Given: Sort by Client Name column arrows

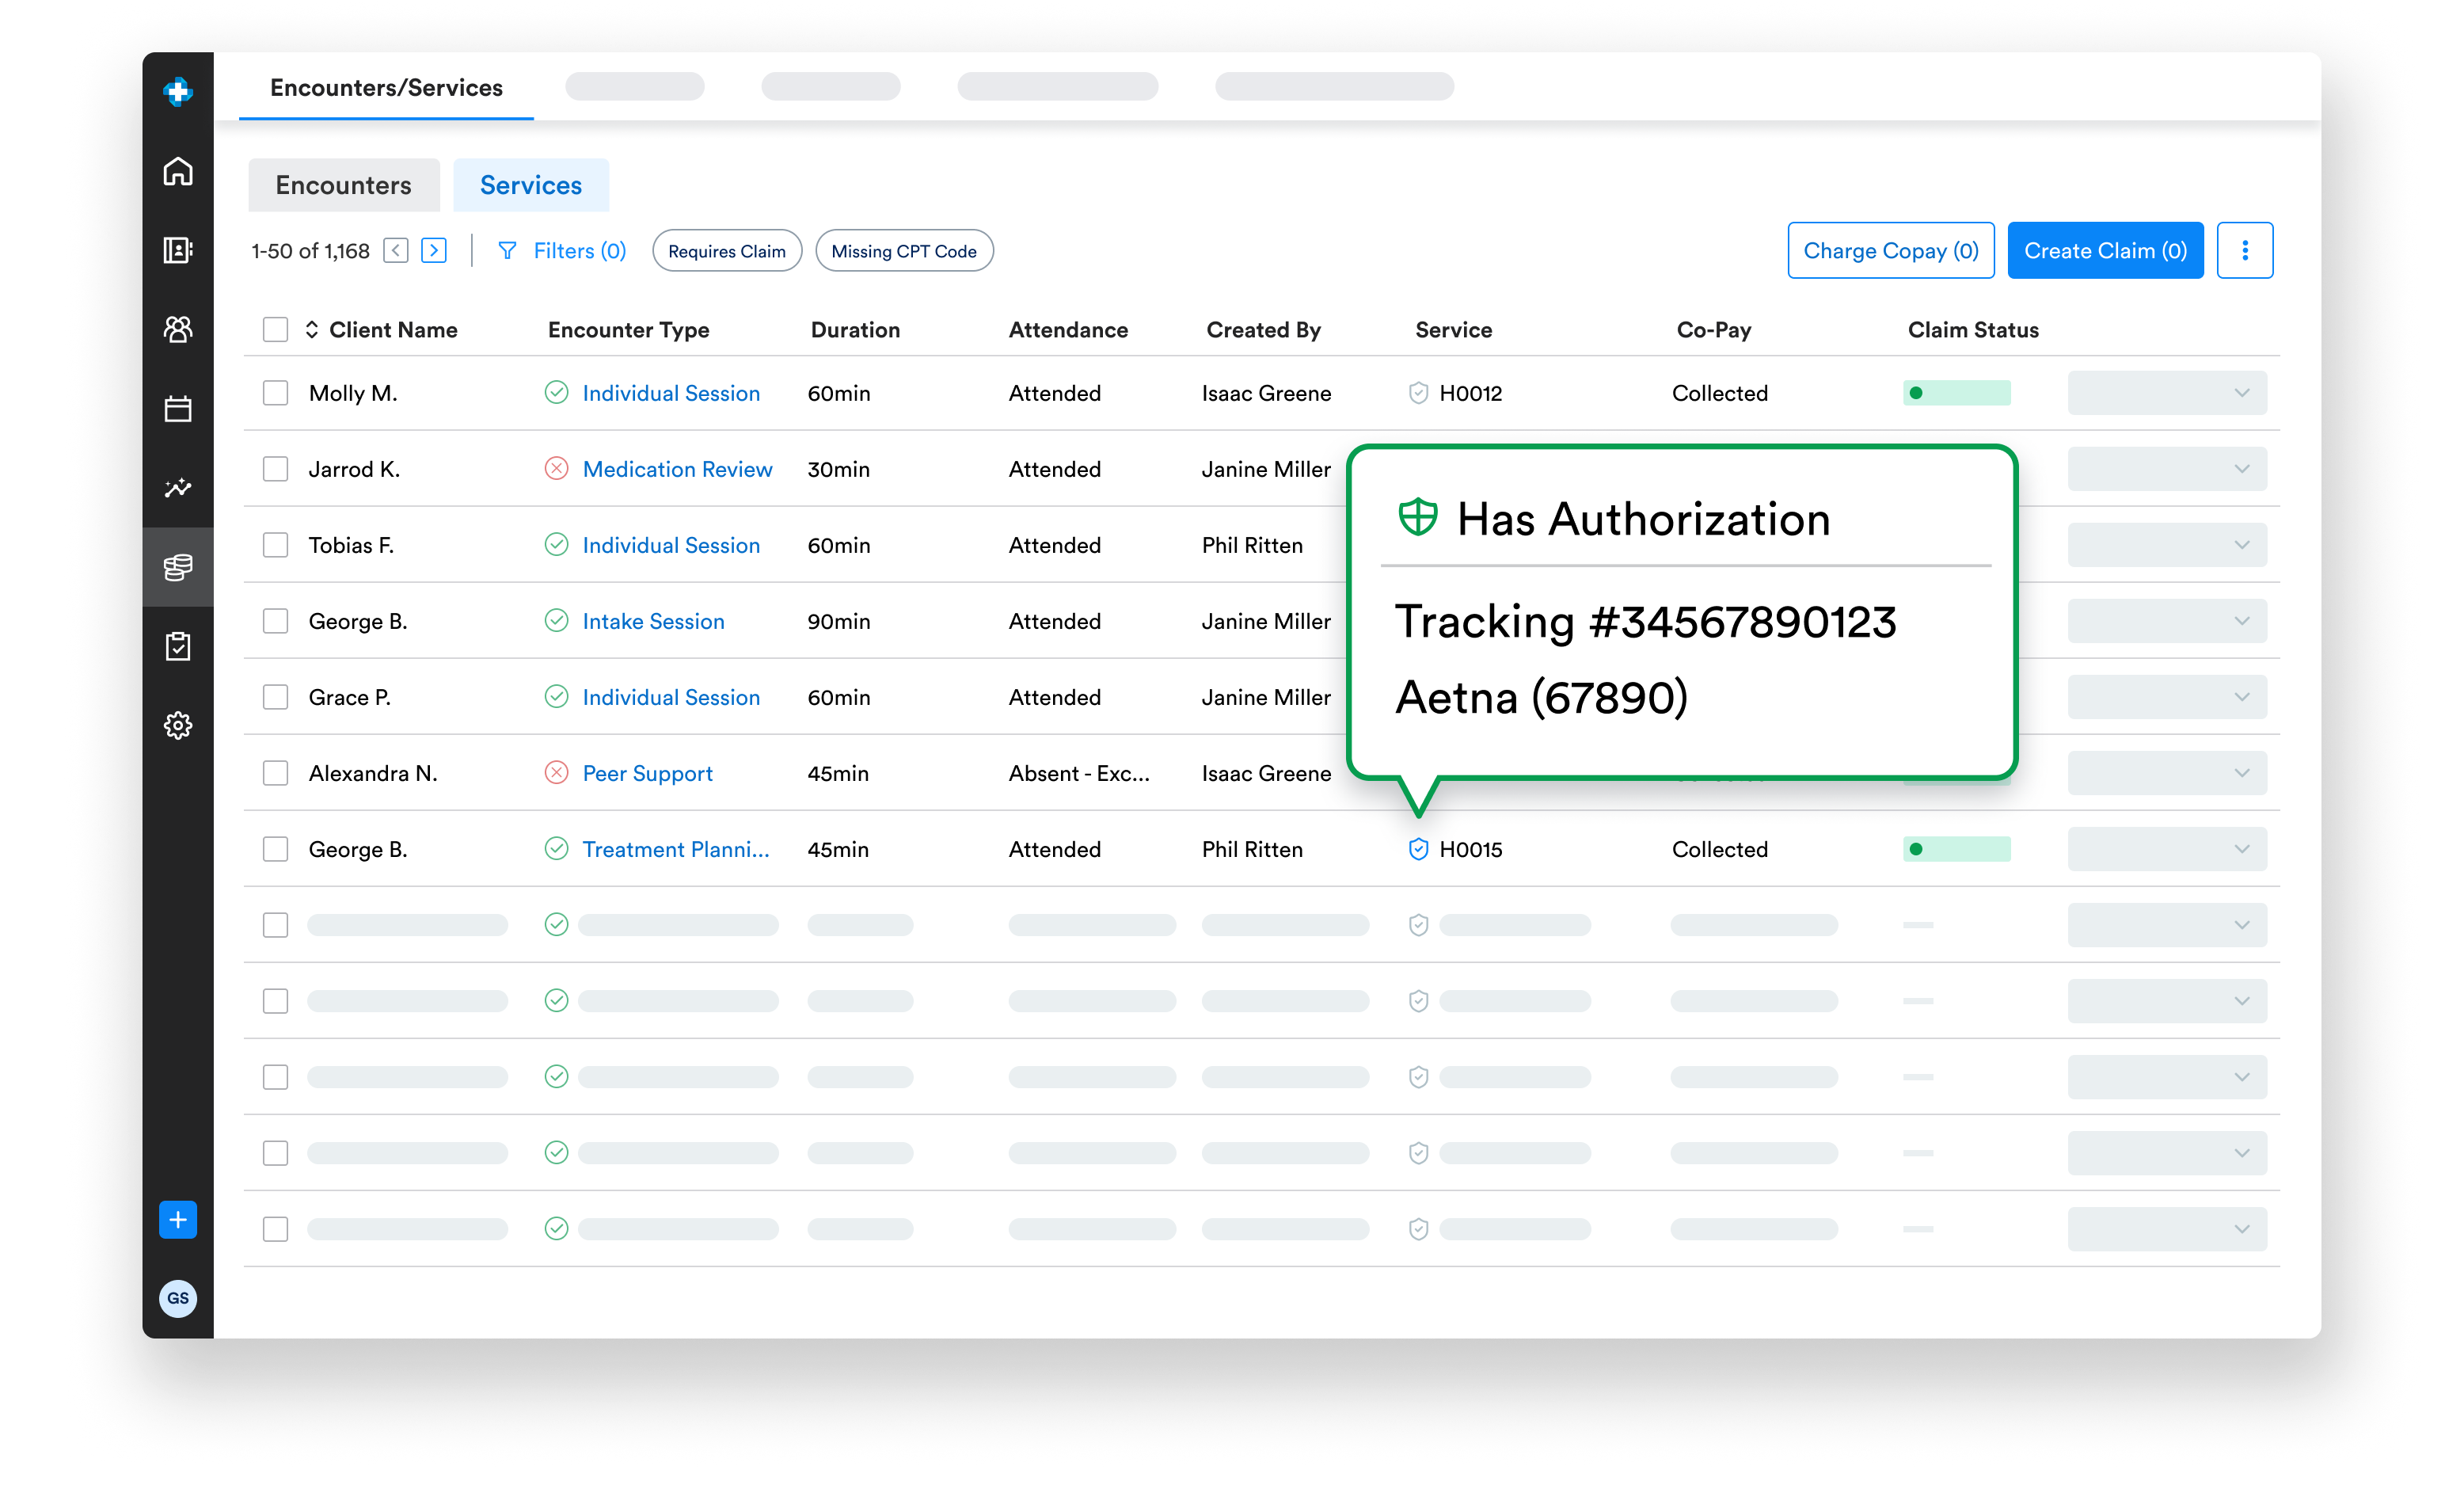Looking at the screenshot, I should [312, 330].
